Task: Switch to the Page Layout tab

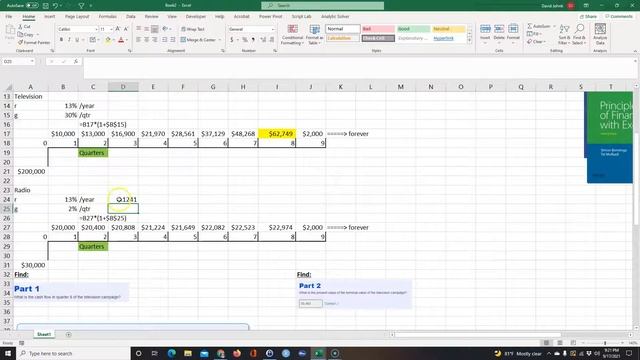Action: click(x=77, y=16)
